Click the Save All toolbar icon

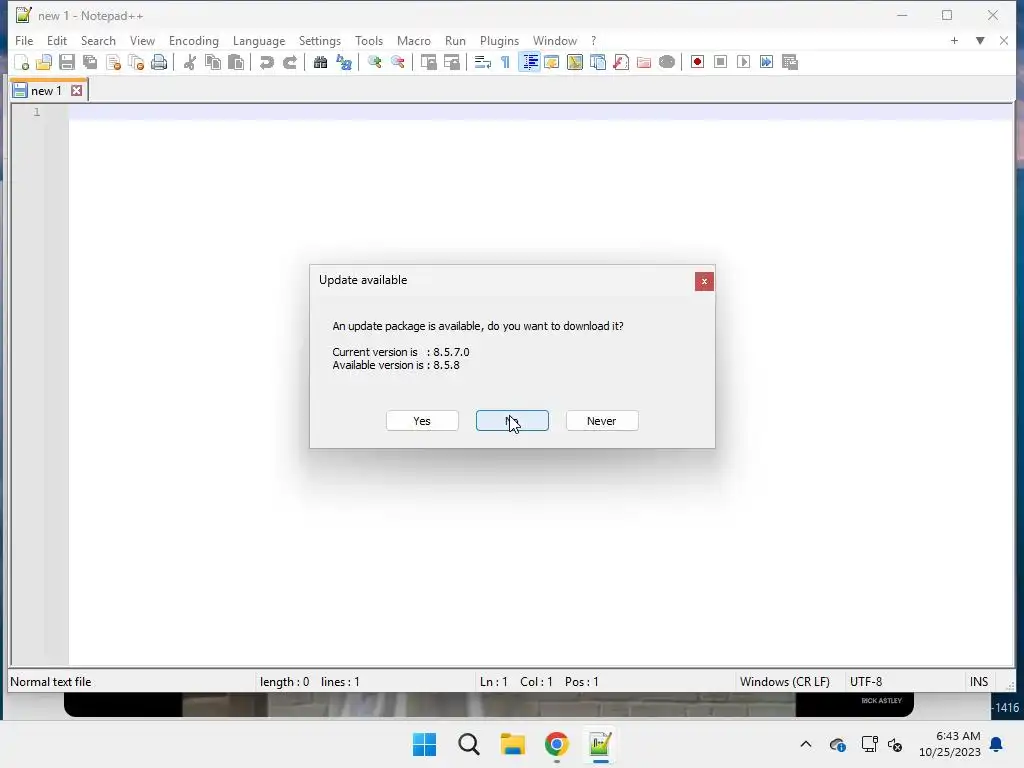90,62
